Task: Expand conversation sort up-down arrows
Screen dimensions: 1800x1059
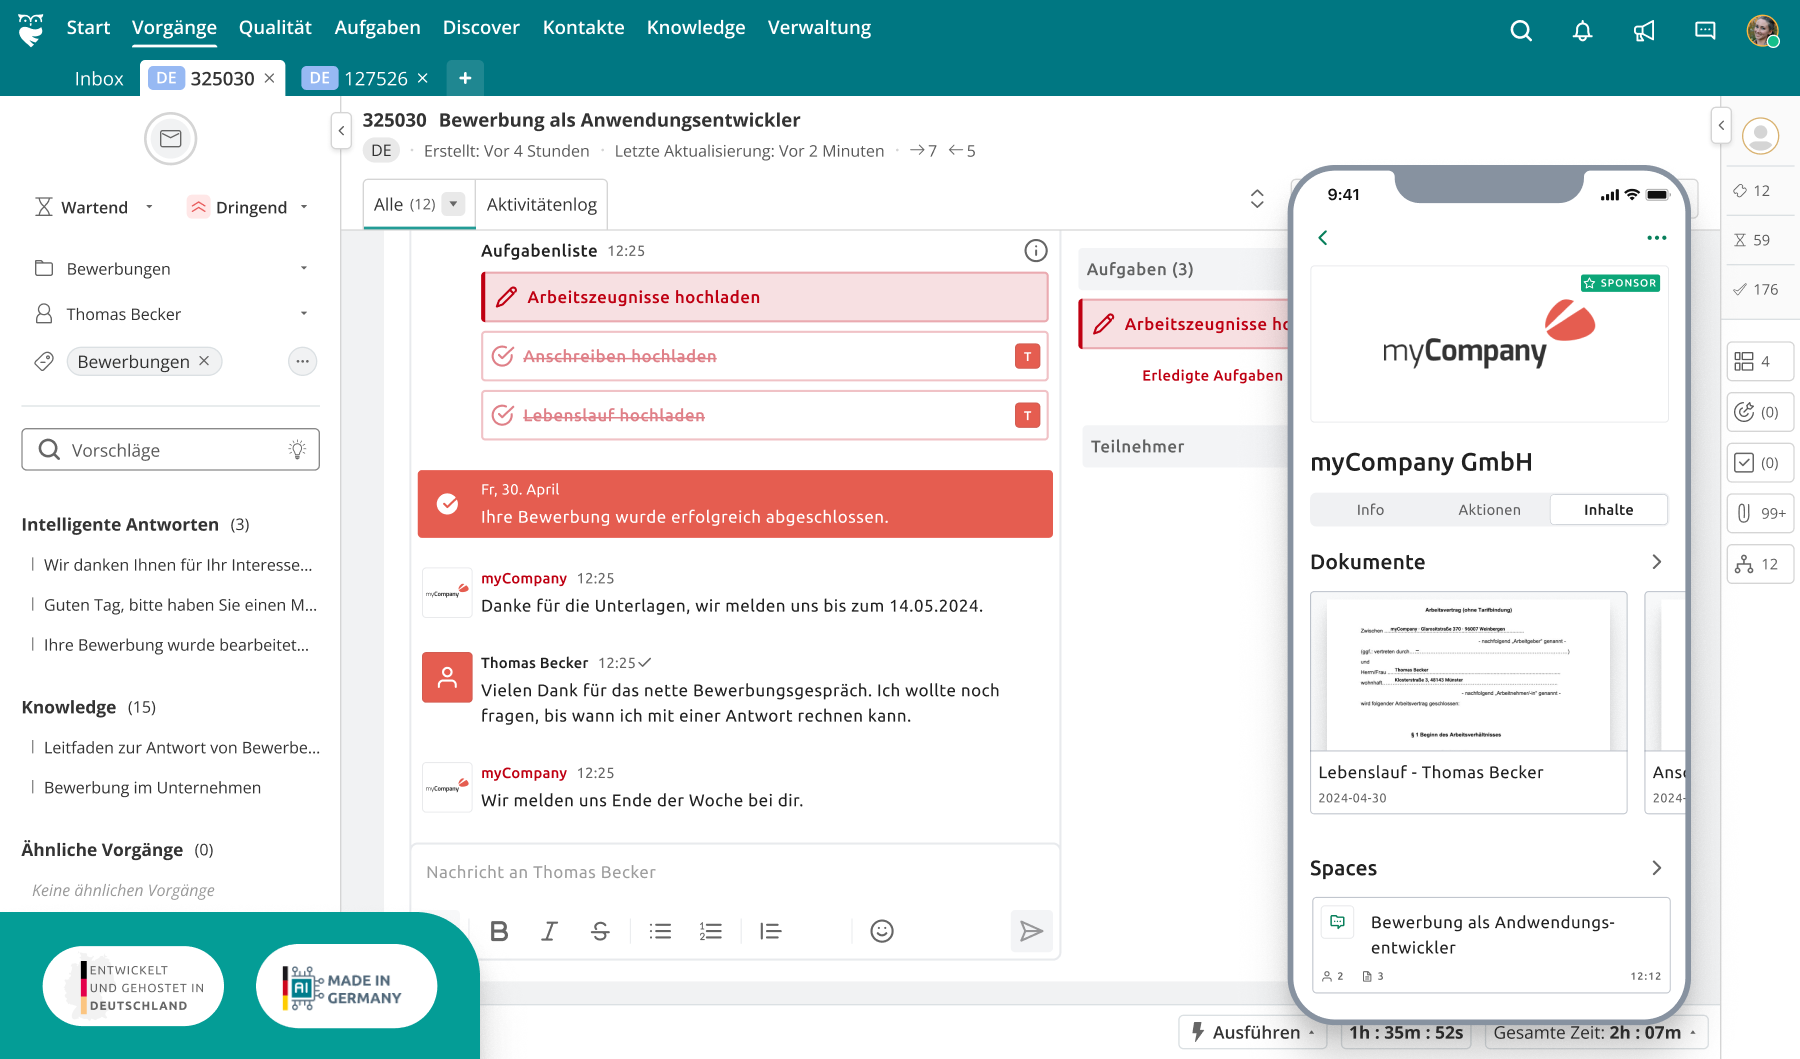Action: pos(1257,199)
